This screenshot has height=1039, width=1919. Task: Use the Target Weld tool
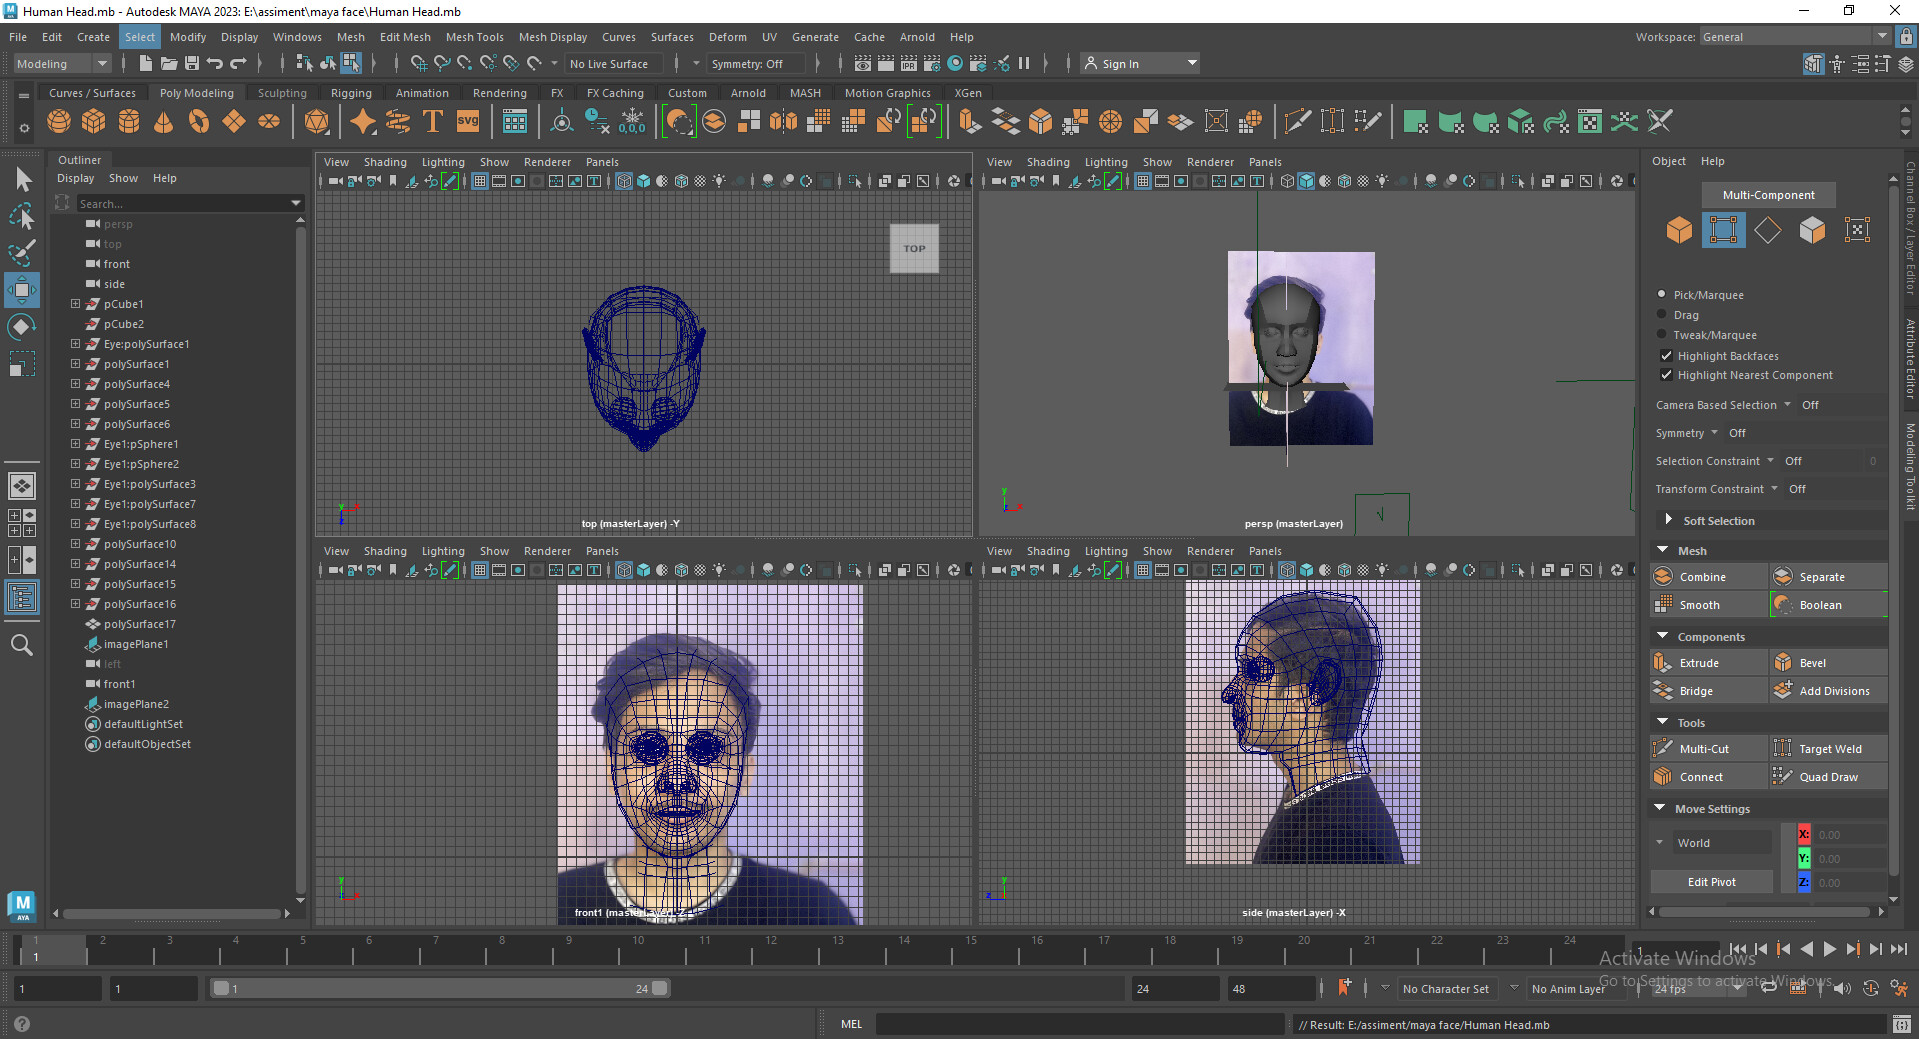(1829, 748)
